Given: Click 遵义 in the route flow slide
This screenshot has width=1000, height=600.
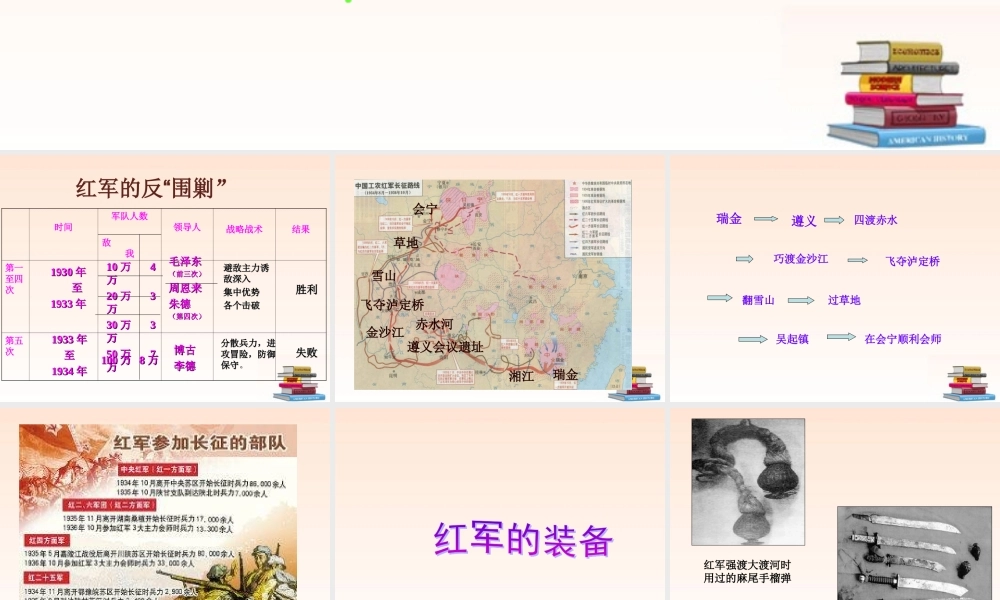Looking at the screenshot, I should click(x=804, y=221).
